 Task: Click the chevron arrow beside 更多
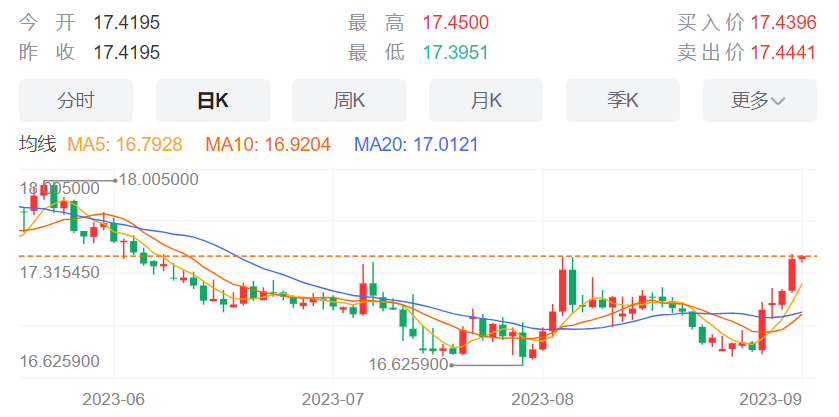pyautogui.click(x=779, y=101)
